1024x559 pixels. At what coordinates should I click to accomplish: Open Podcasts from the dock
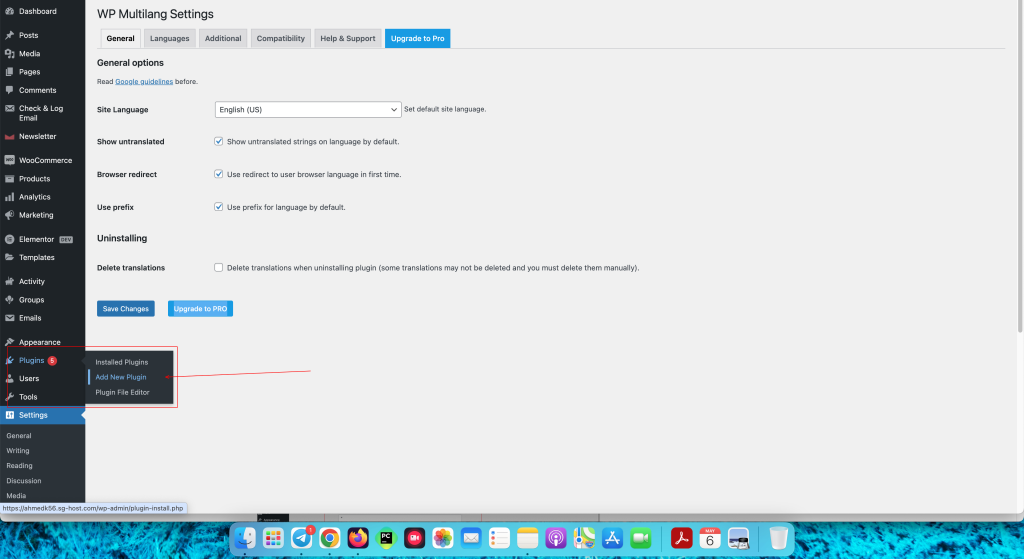coord(556,538)
